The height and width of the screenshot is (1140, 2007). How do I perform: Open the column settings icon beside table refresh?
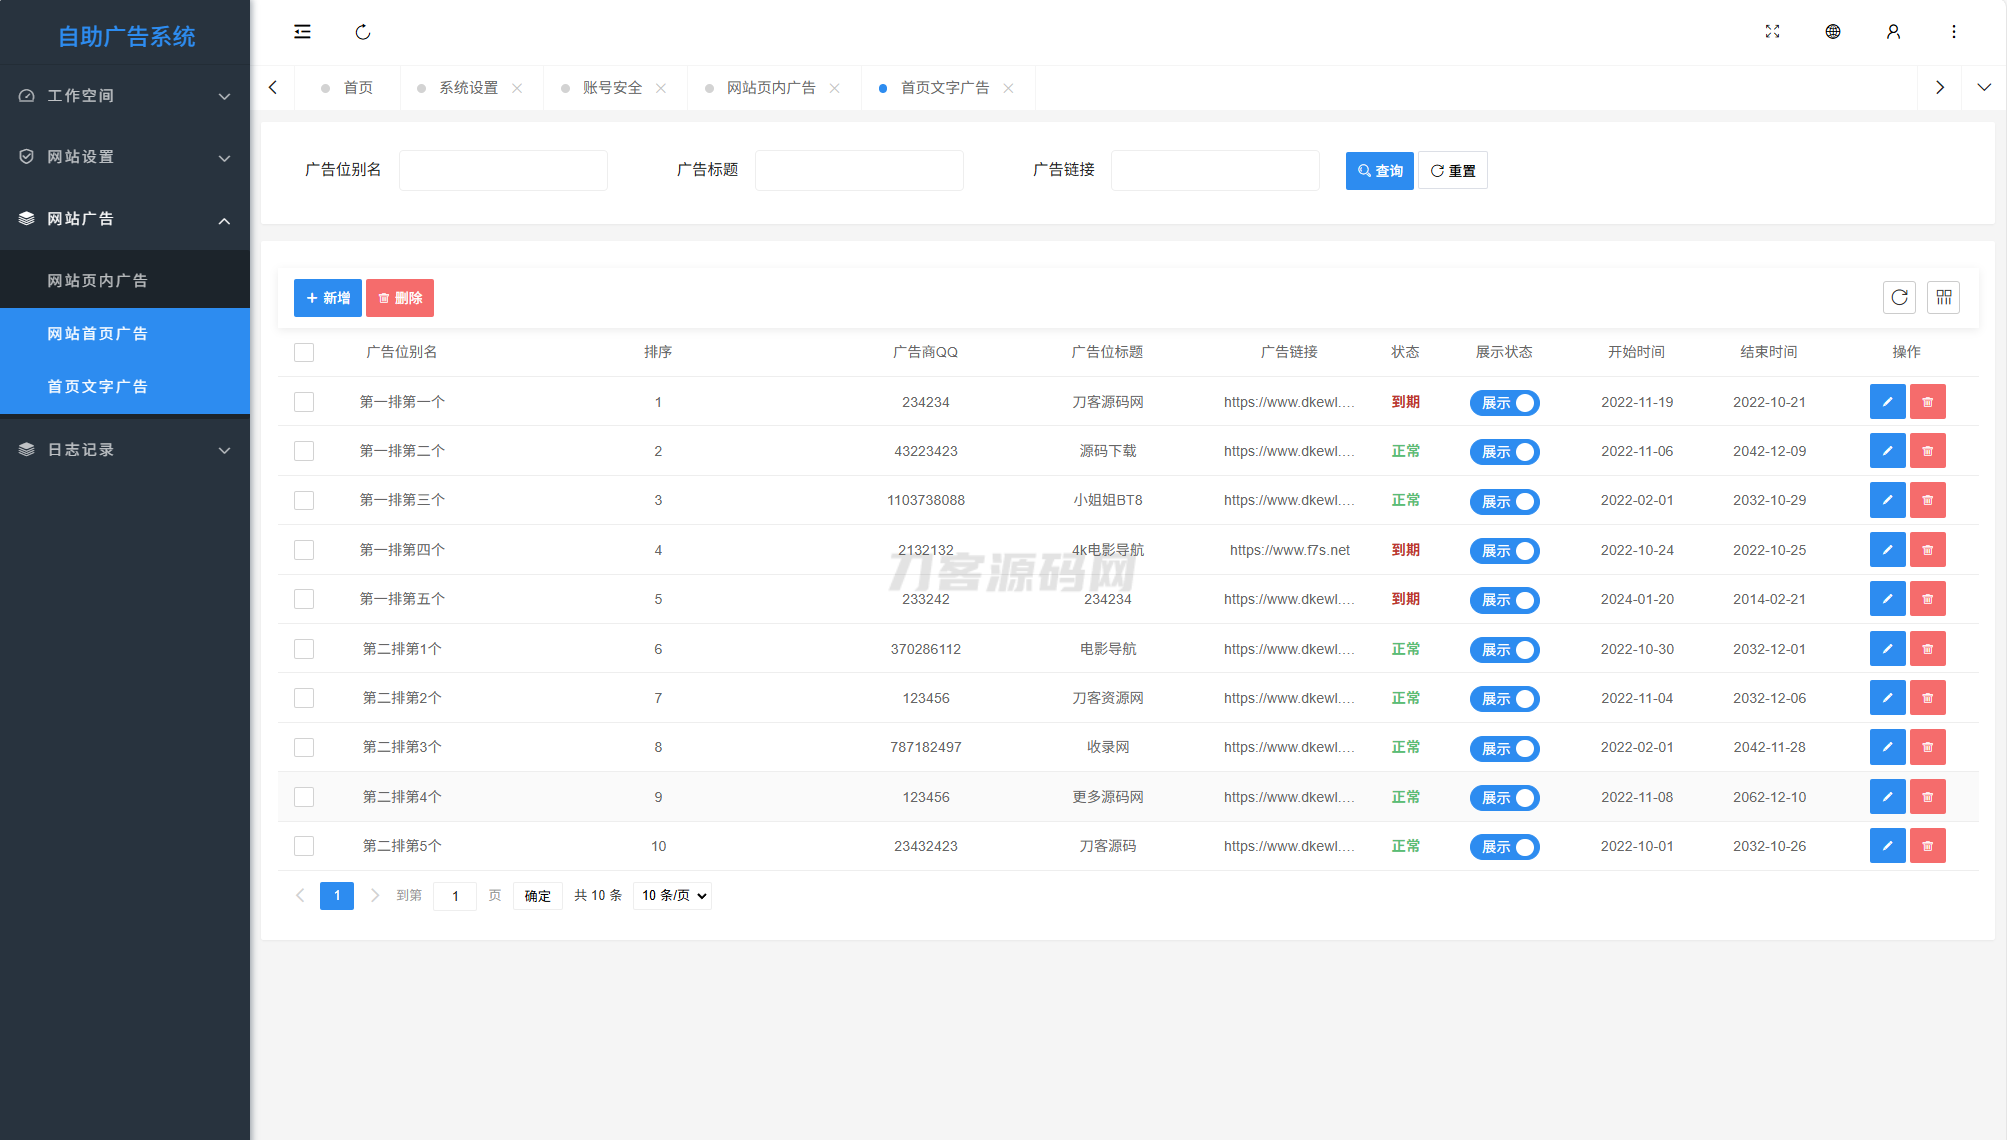1943,297
